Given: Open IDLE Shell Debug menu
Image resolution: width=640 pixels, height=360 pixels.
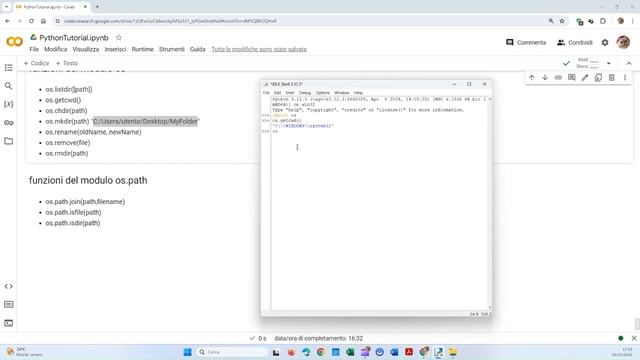Looking at the screenshot, I should click(x=305, y=93).
